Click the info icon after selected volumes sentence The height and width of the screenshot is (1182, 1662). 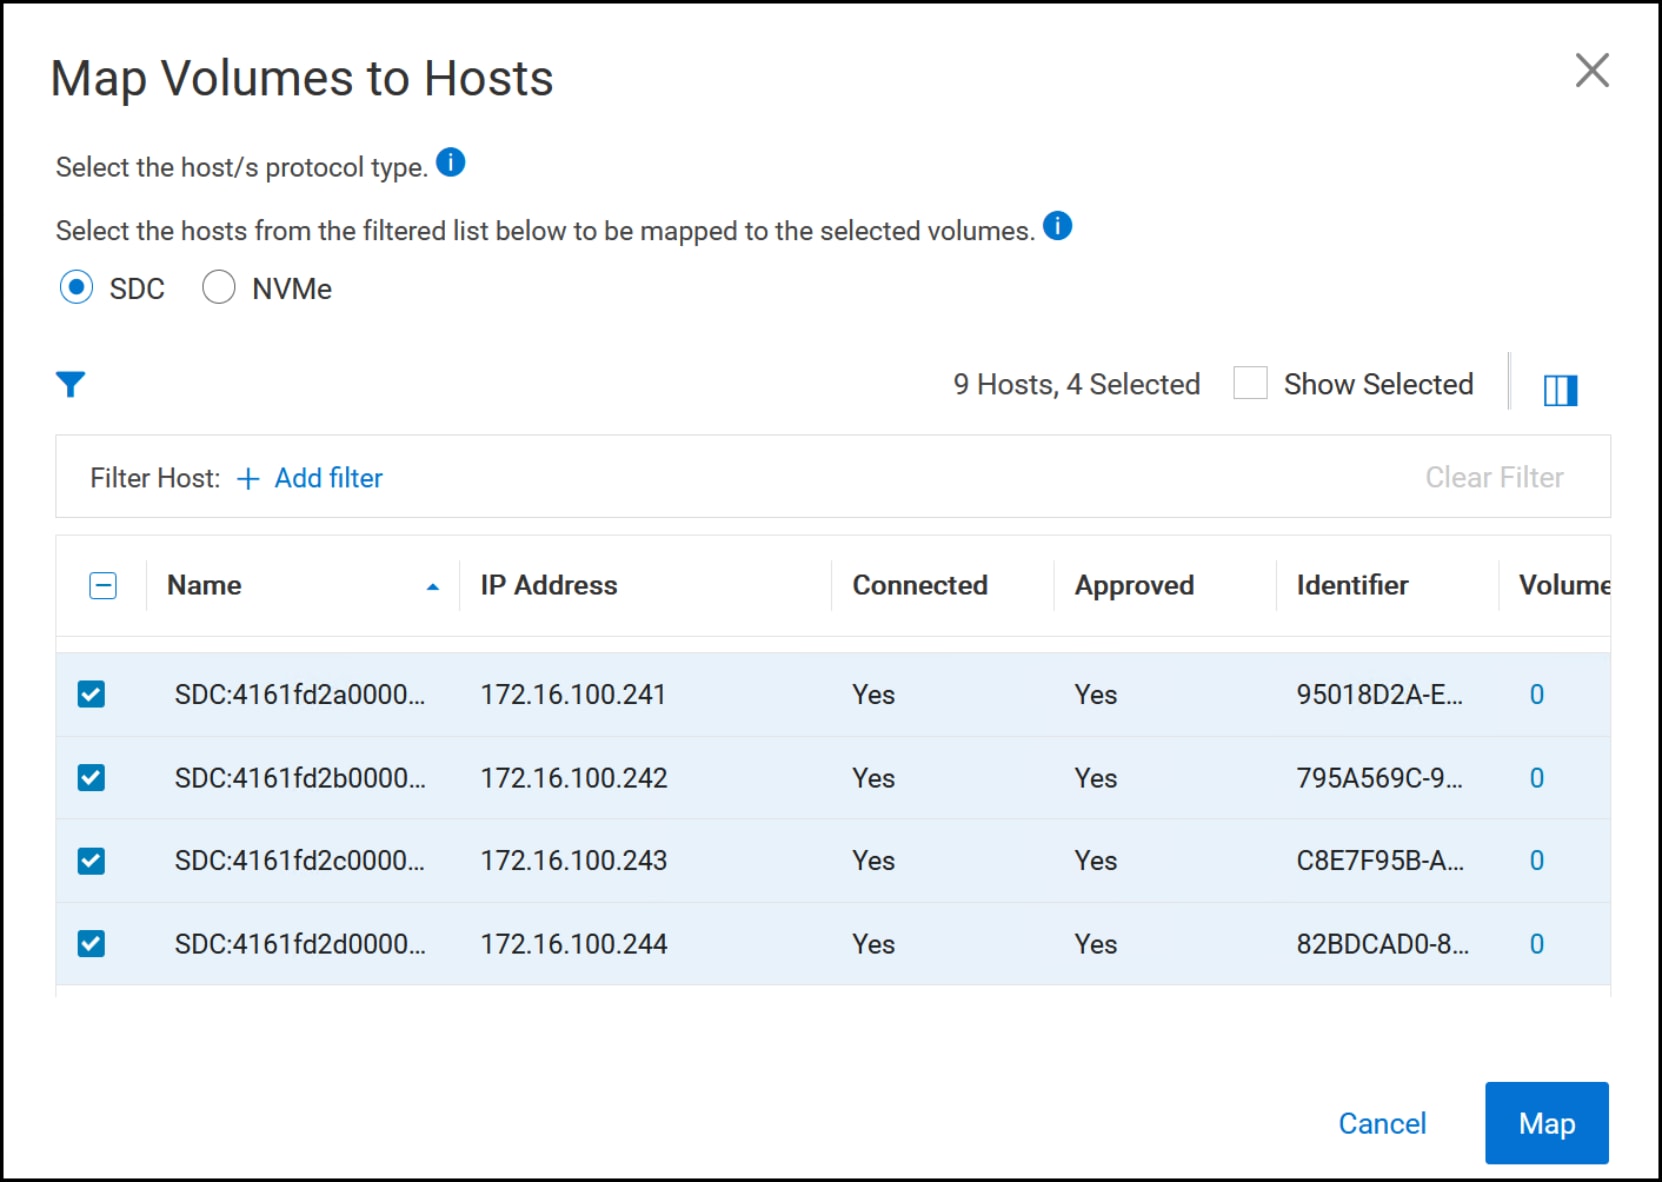tap(1057, 226)
